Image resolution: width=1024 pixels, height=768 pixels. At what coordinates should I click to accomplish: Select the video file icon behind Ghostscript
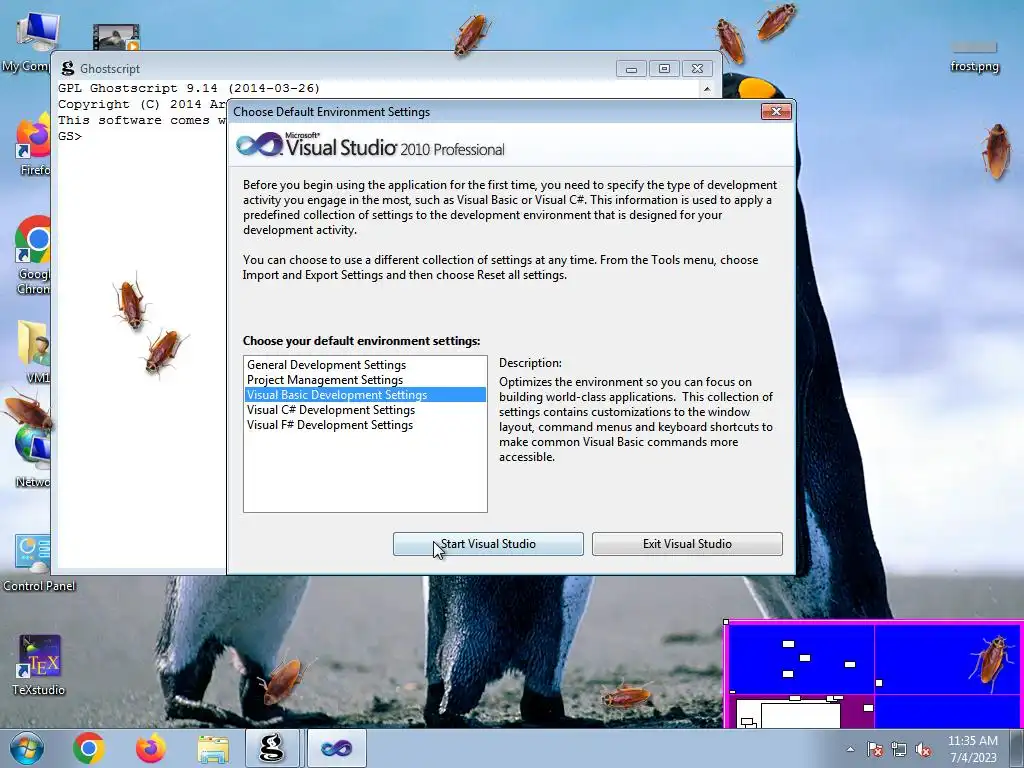(116, 37)
